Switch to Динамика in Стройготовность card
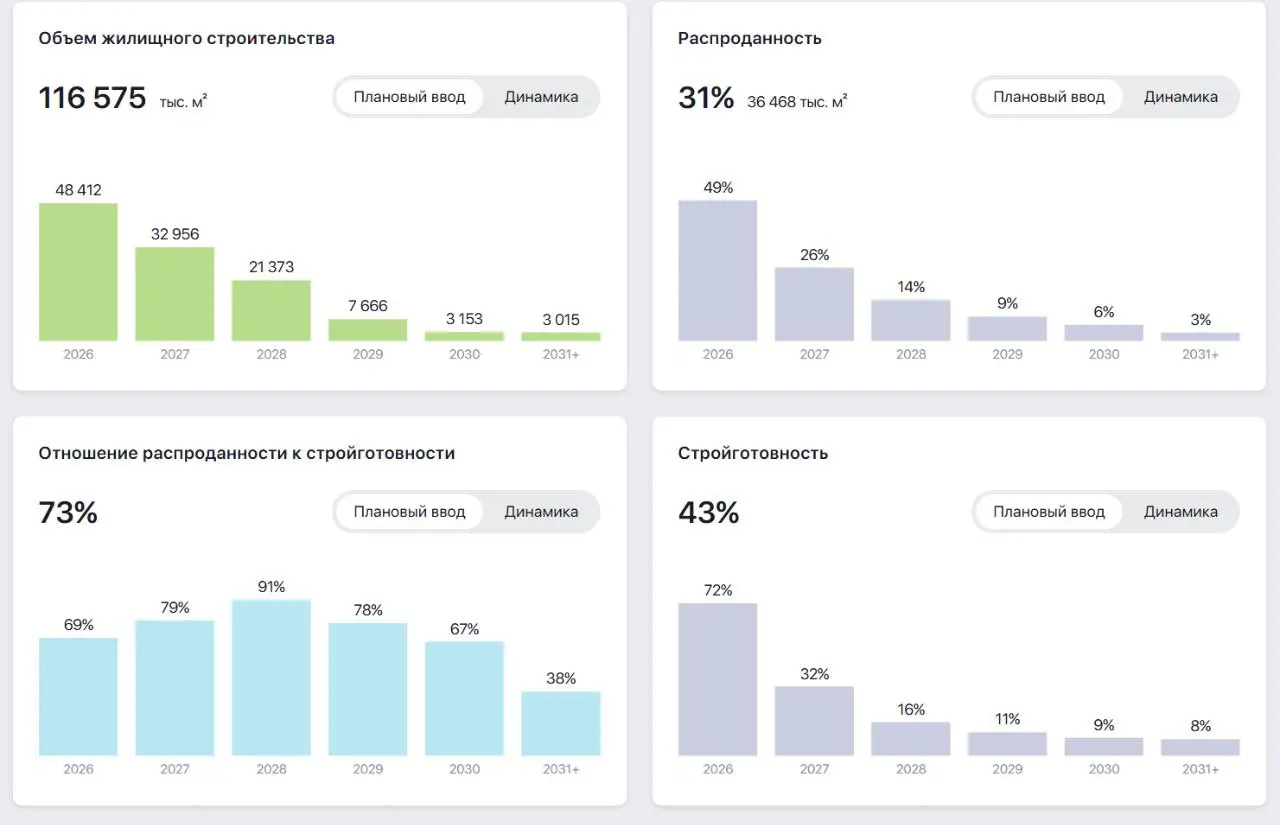The image size is (1280, 825). [1181, 512]
